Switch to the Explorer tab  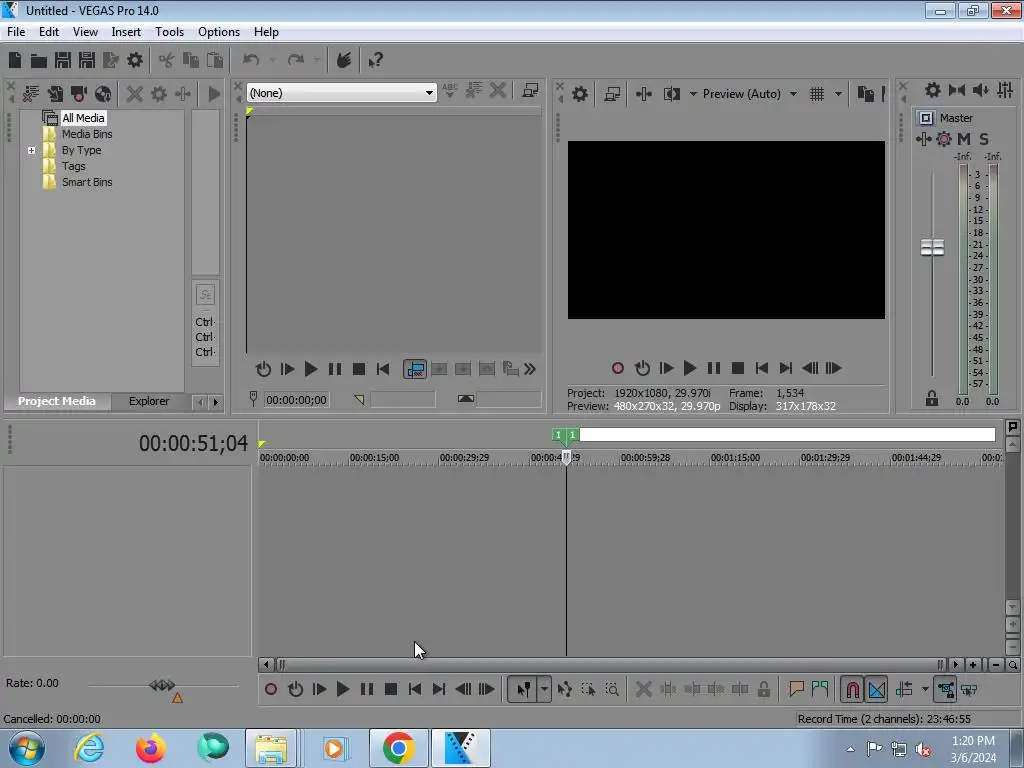(148, 401)
